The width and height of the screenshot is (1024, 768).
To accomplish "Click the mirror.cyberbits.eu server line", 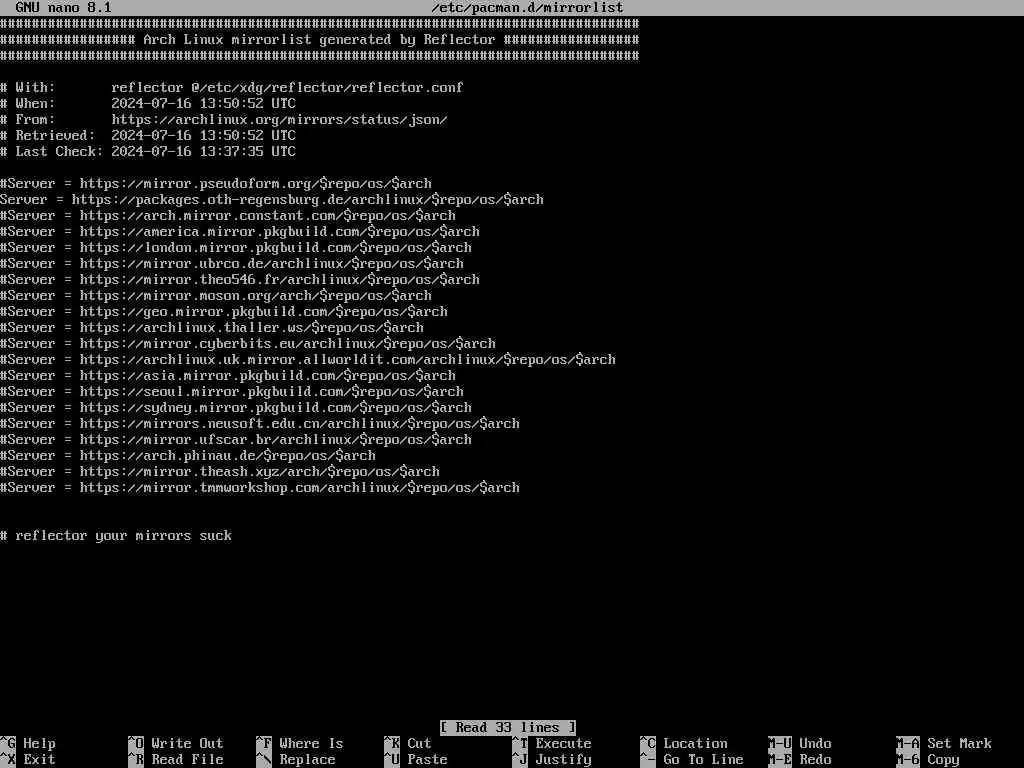I will point(248,344).
